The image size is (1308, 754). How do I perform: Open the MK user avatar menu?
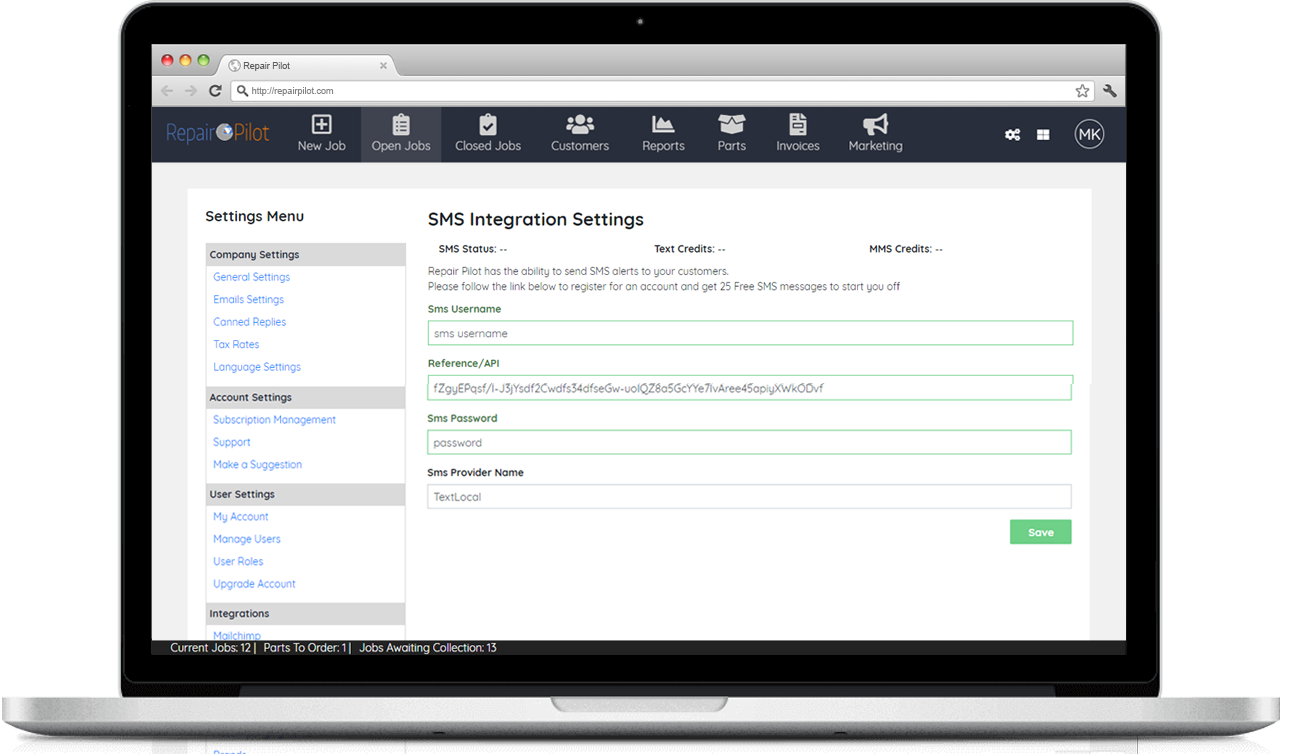click(1089, 134)
